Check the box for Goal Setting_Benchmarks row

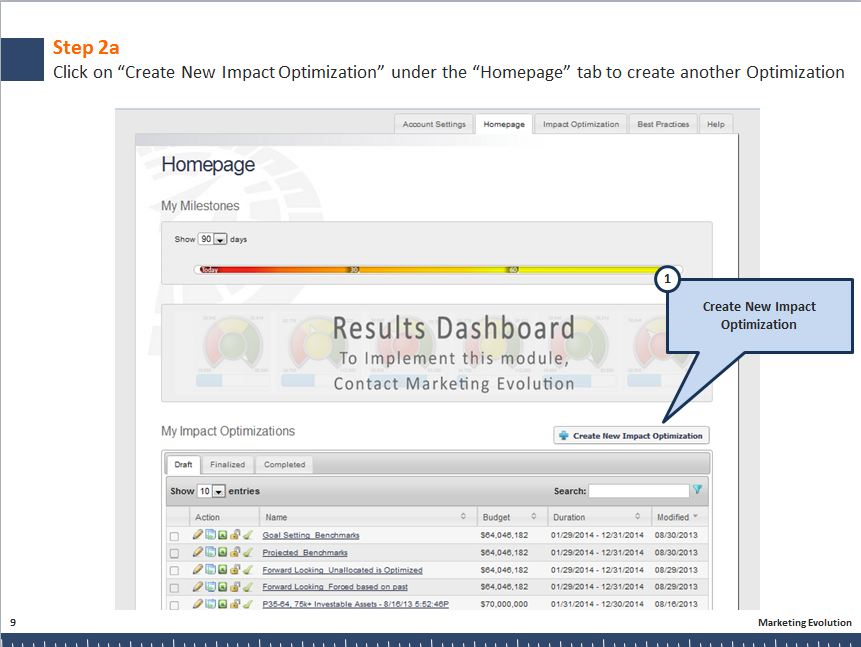click(x=174, y=537)
